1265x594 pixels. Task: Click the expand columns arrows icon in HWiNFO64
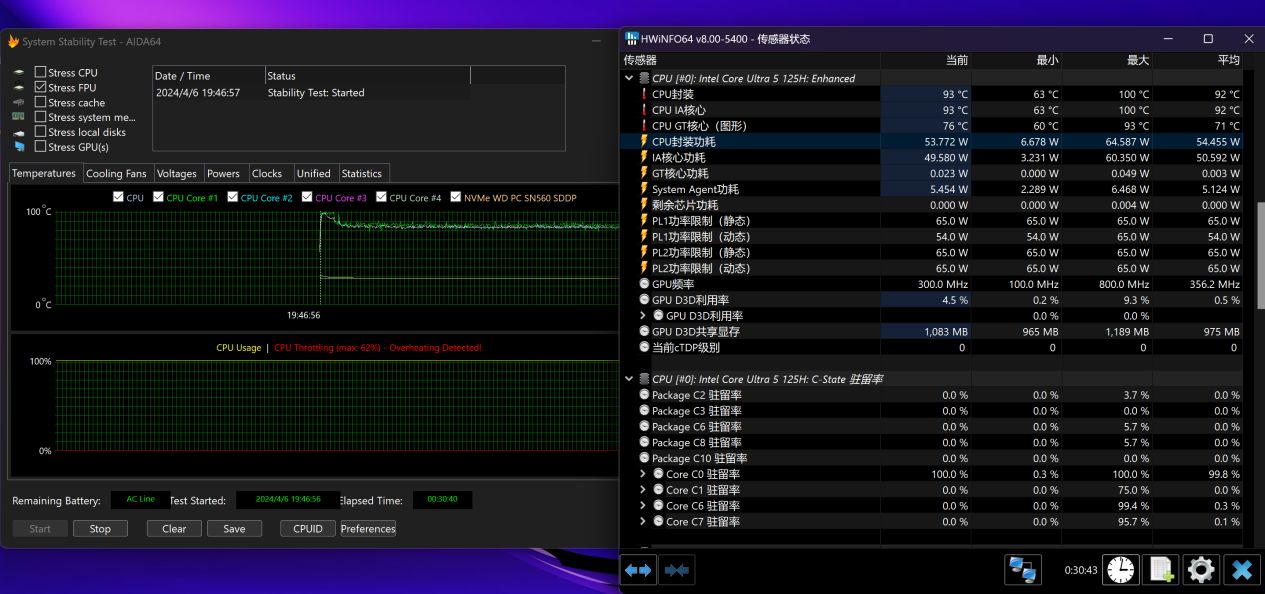[638, 570]
